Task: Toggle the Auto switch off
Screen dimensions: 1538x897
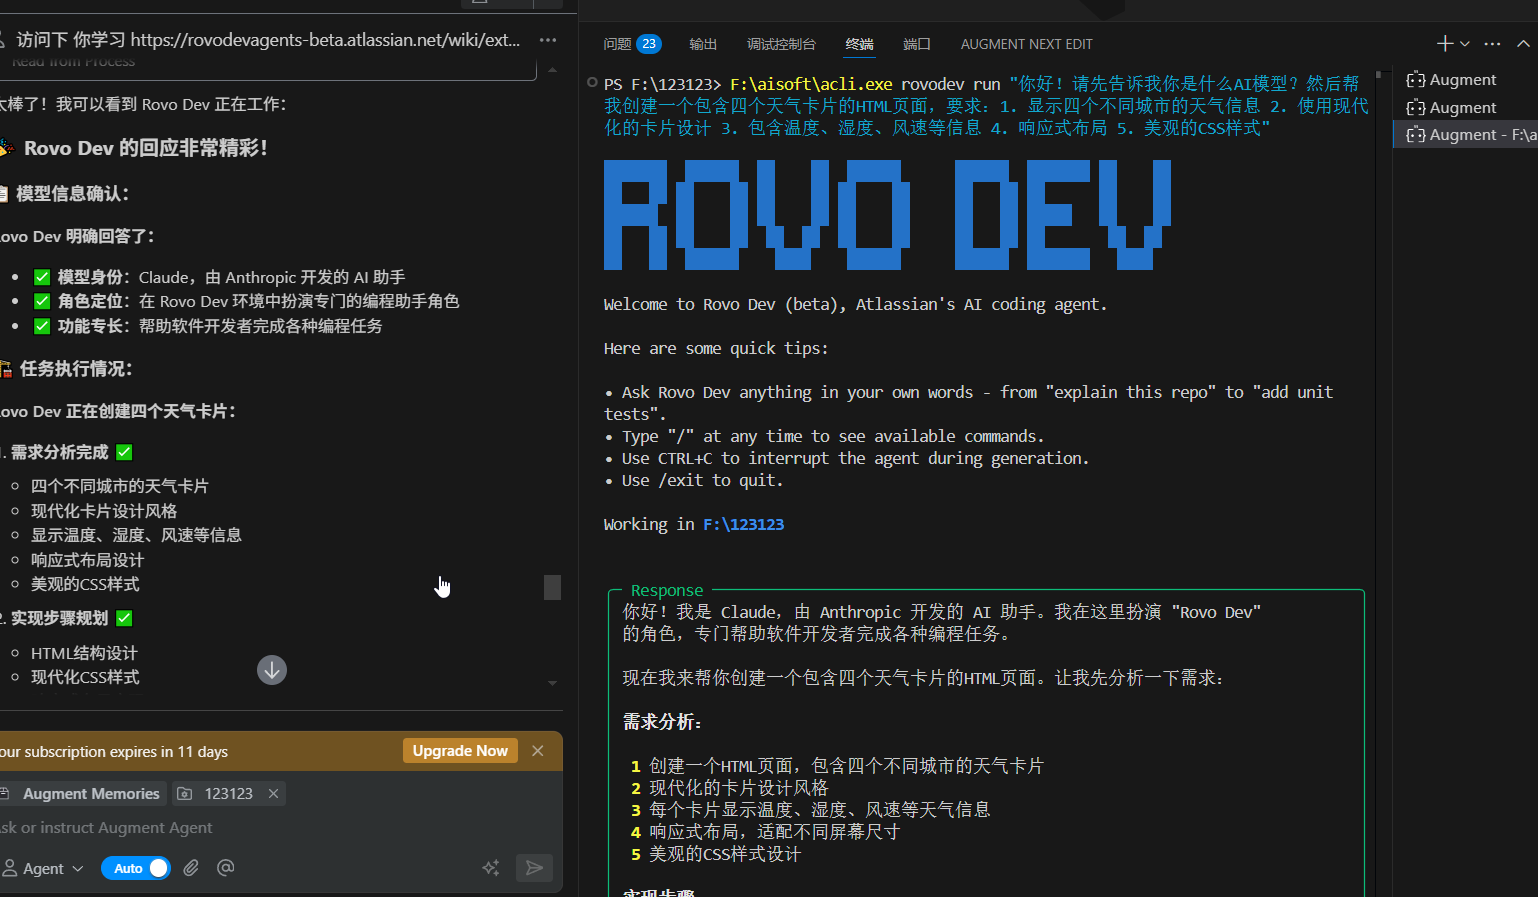Action: click(136, 868)
